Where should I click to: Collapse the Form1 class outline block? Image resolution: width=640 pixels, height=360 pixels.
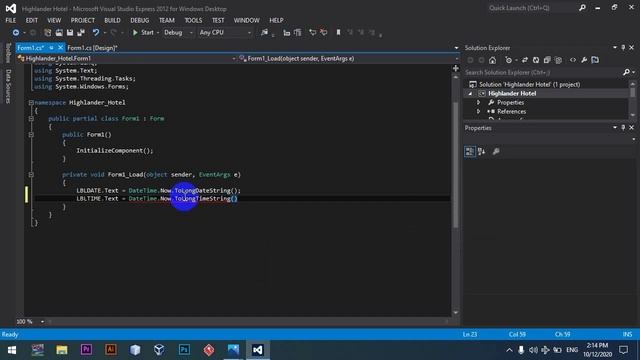(31, 118)
